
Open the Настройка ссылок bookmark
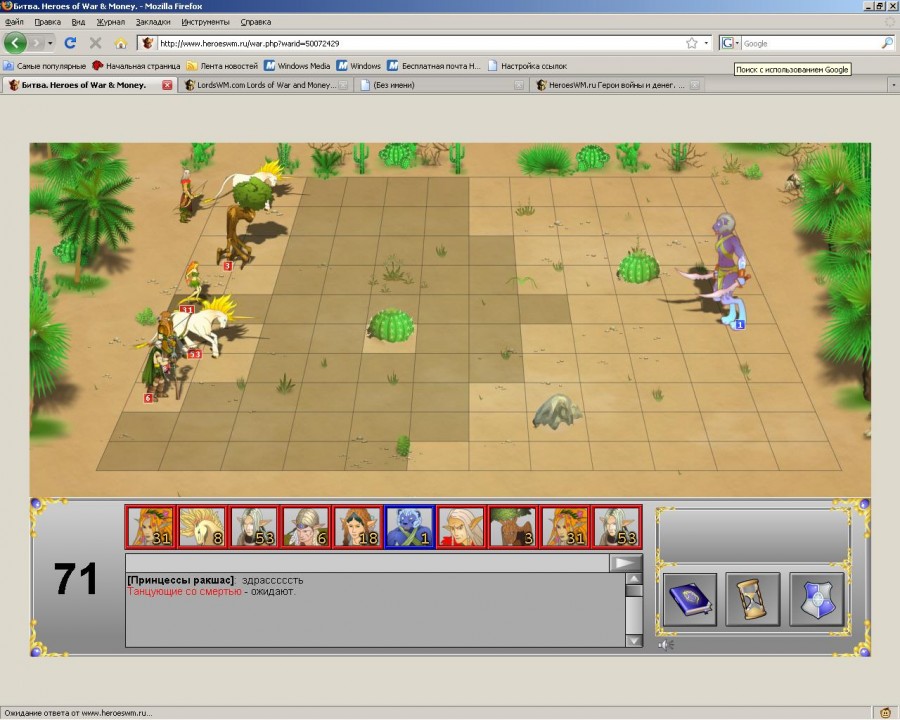(527, 66)
